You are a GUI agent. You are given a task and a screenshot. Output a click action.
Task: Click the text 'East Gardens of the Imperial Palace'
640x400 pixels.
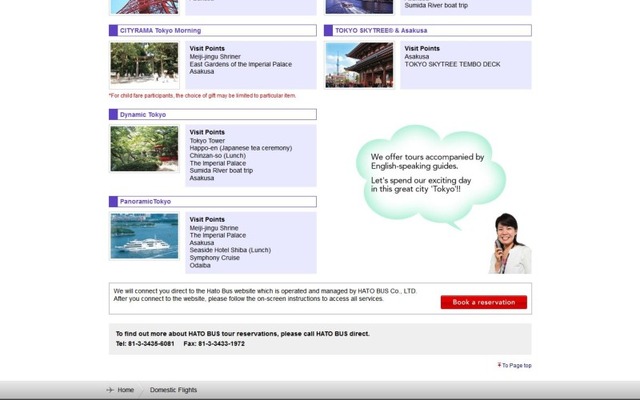[x=240, y=64]
